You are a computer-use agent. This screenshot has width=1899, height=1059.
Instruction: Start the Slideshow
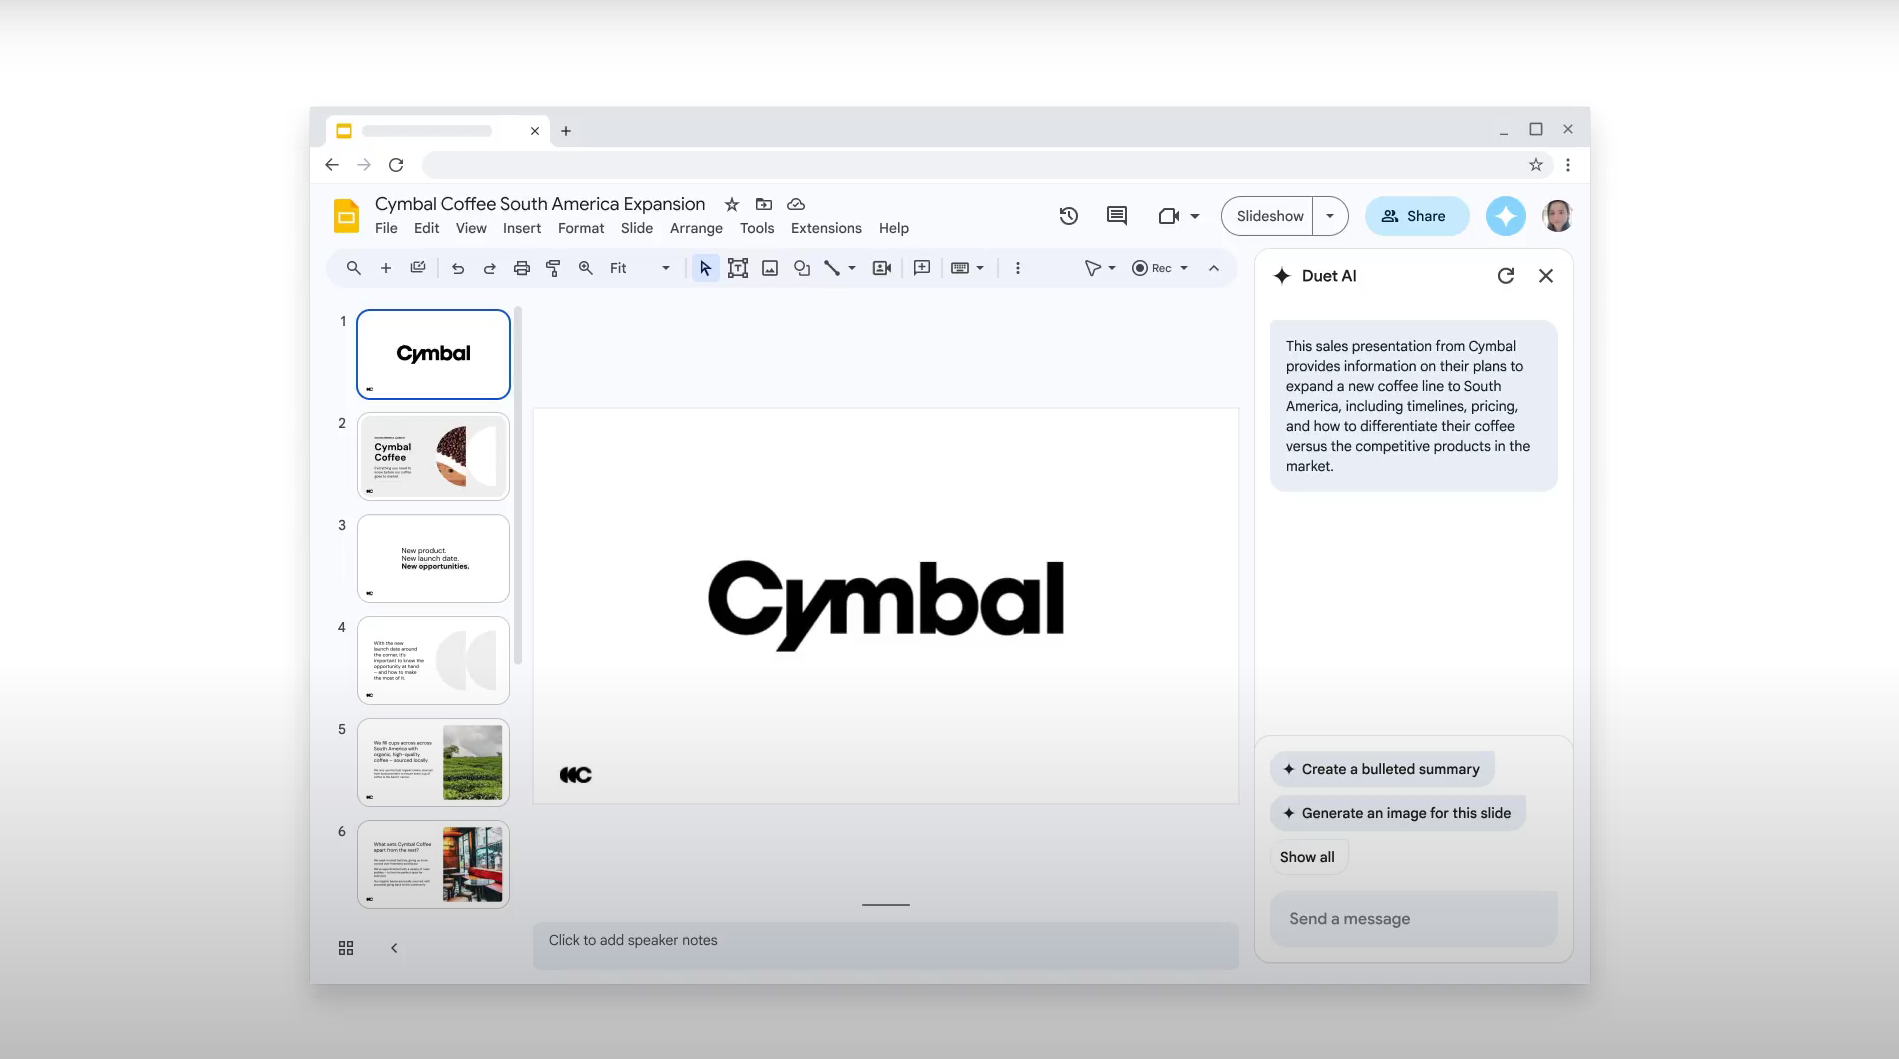coord(1269,216)
